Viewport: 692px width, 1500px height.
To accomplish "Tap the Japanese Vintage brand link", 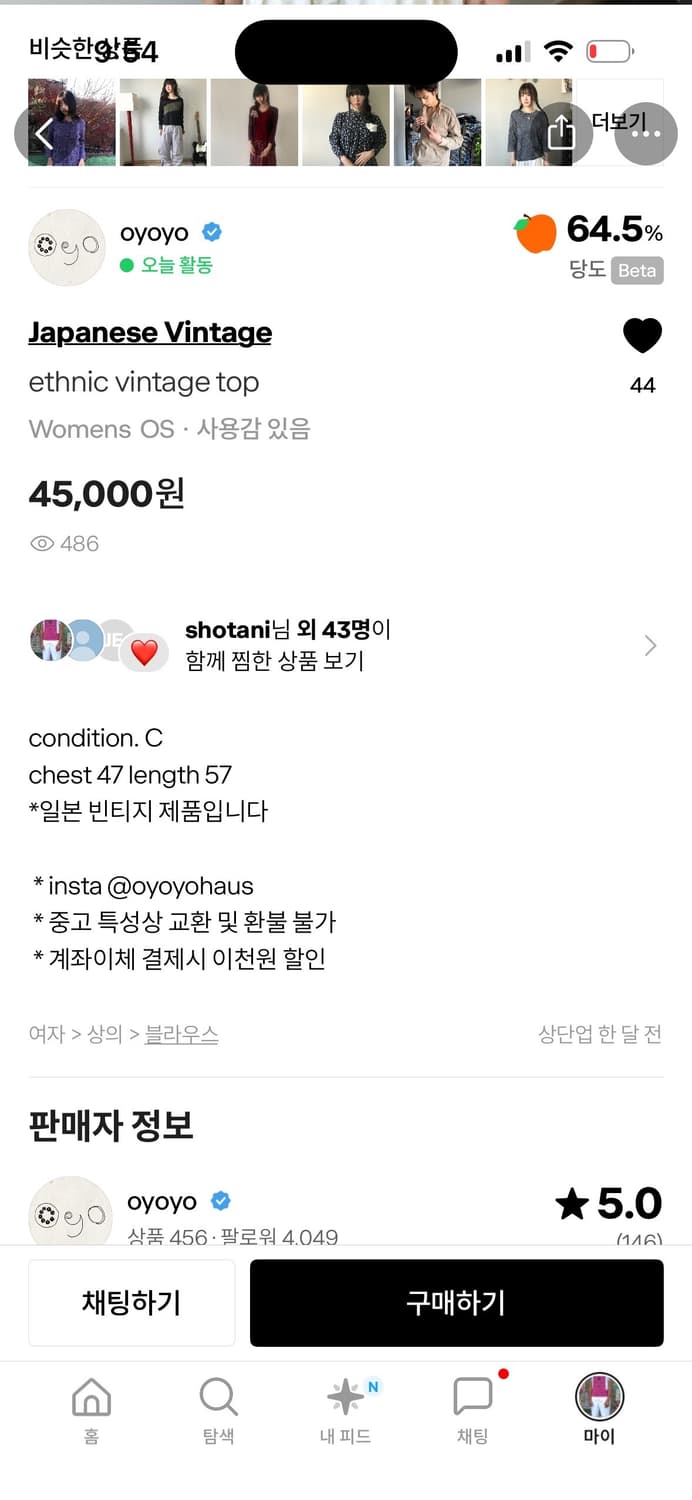I will click(149, 331).
